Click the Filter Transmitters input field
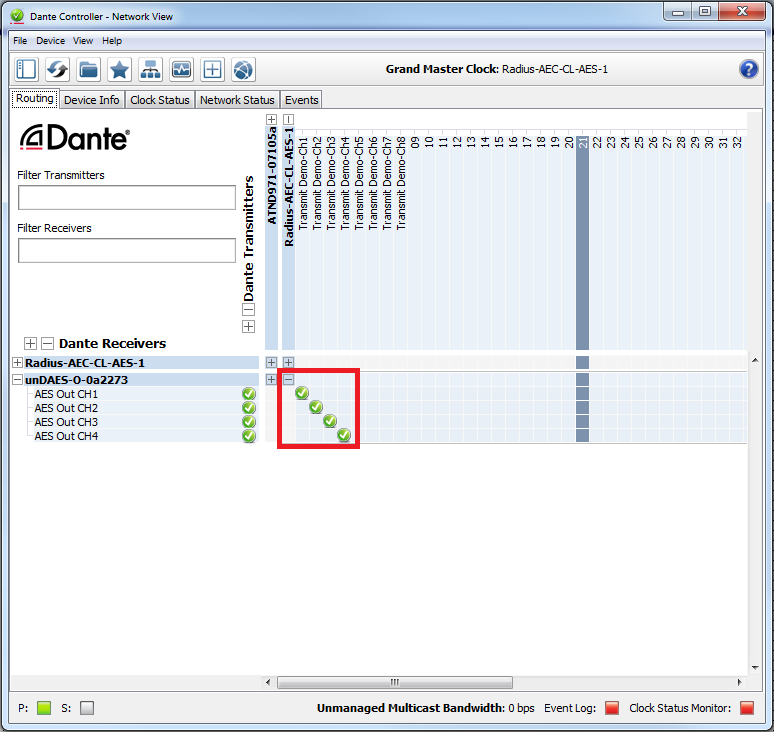774x732 pixels. click(x=127, y=197)
